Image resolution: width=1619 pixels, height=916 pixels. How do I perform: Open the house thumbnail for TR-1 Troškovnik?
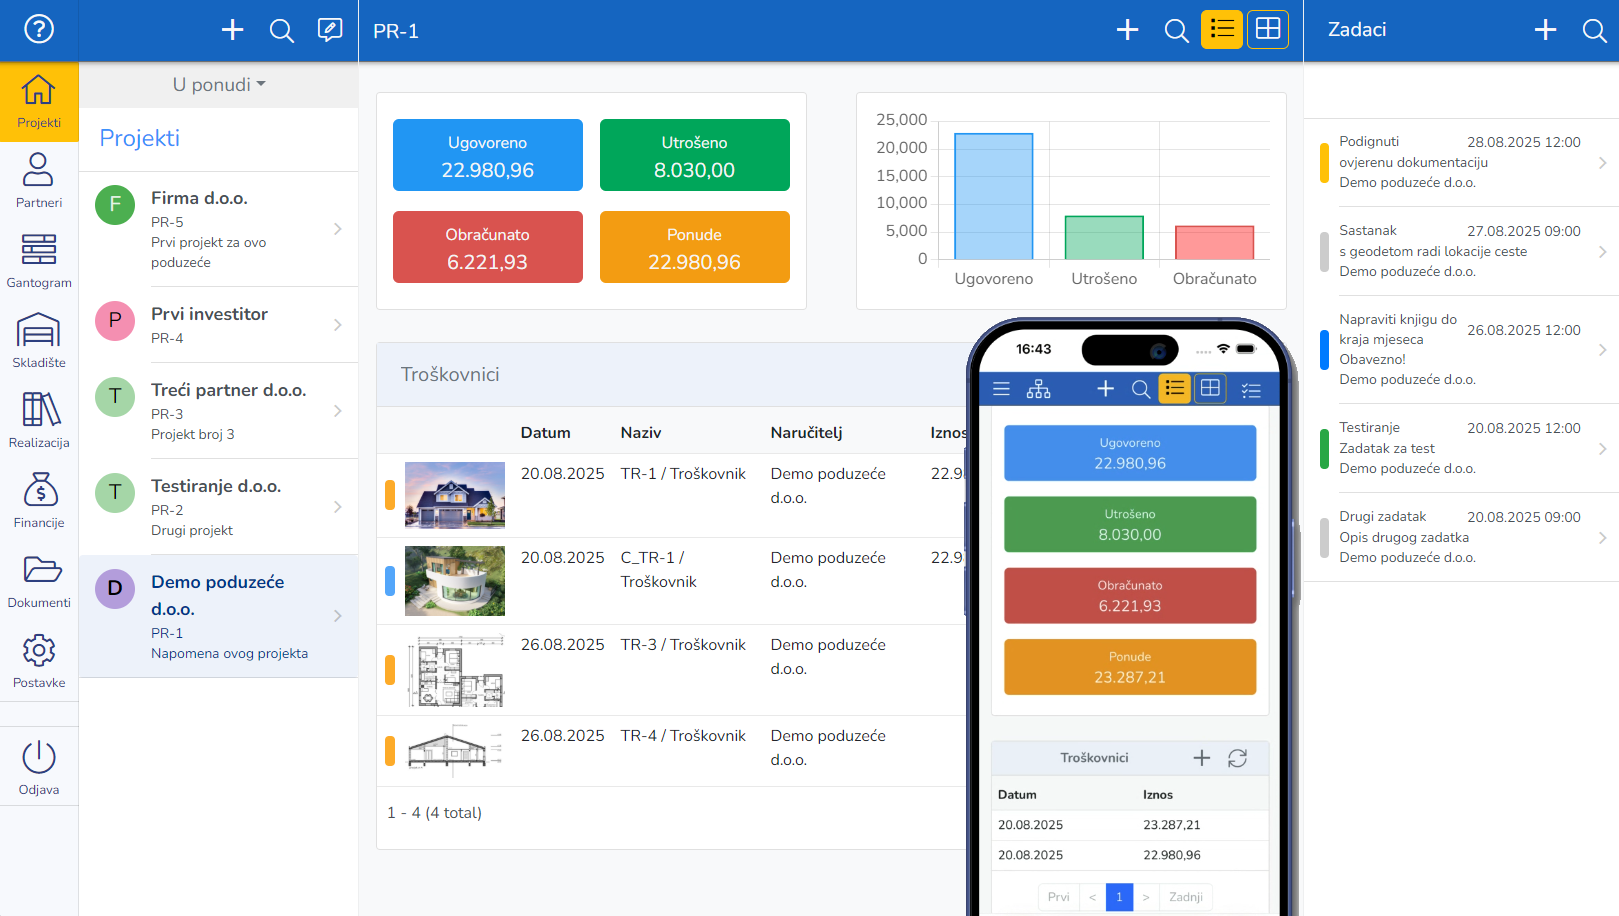tap(455, 495)
